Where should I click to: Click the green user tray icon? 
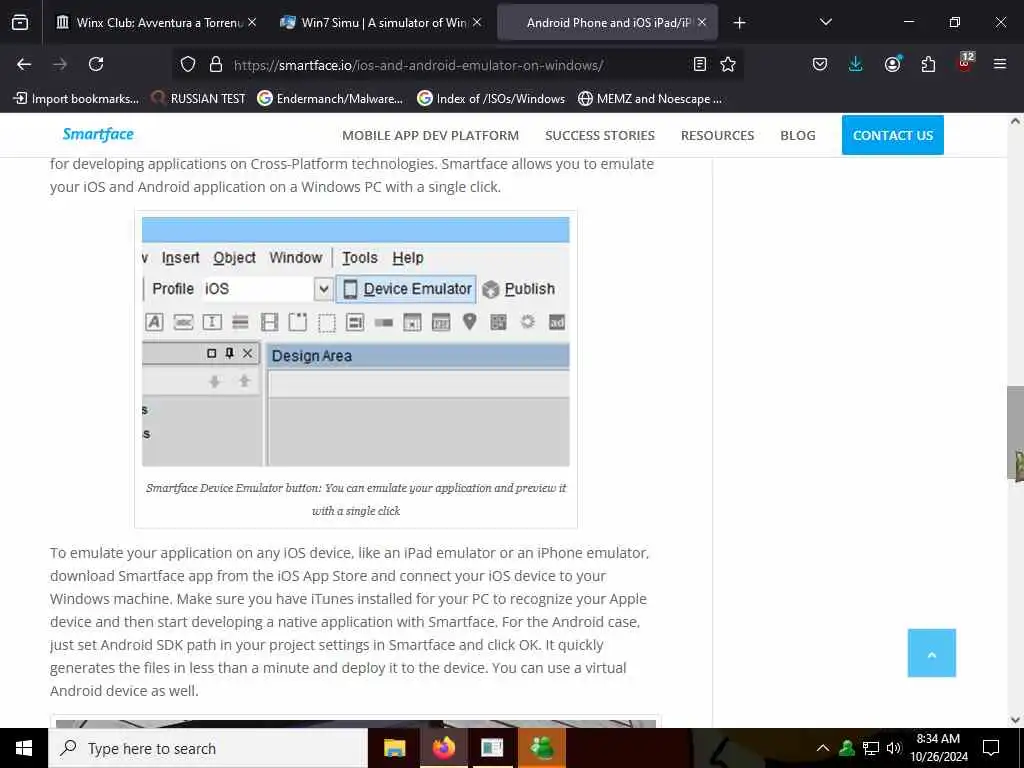847,748
